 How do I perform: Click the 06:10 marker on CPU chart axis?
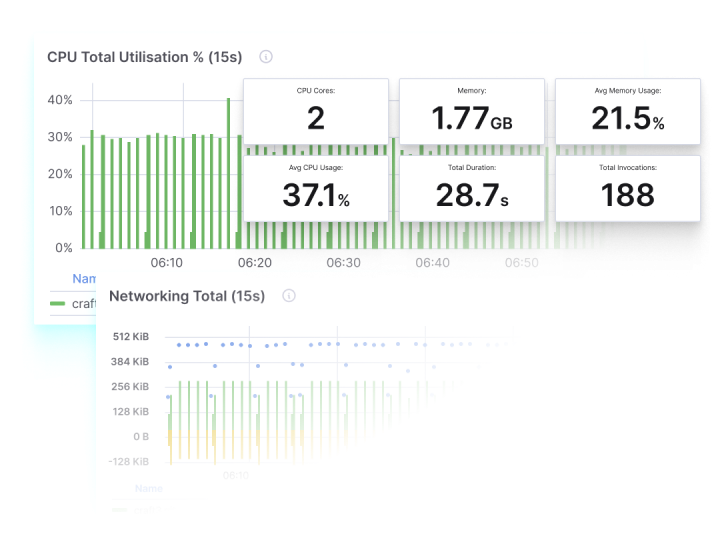[167, 263]
